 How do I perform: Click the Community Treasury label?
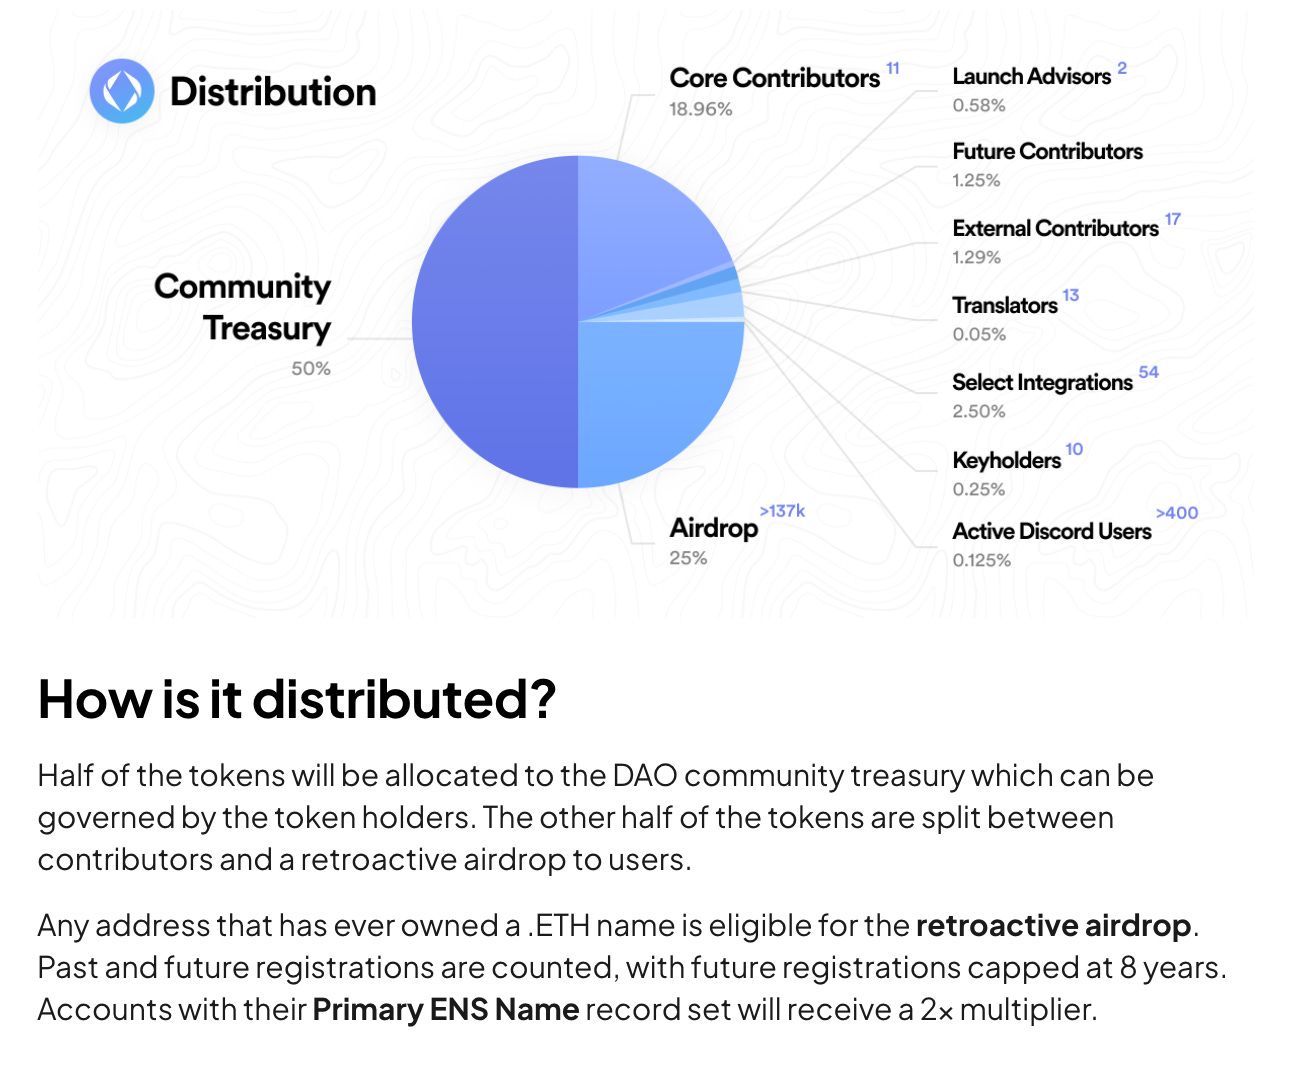click(243, 307)
